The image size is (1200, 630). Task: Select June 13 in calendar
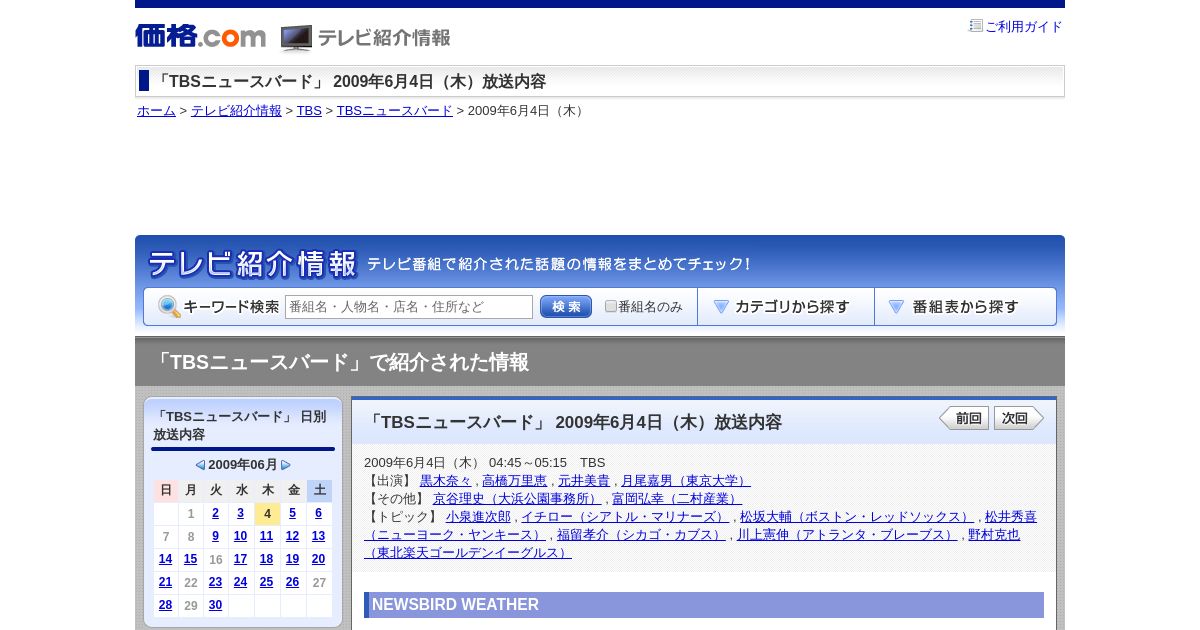coord(318,536)
